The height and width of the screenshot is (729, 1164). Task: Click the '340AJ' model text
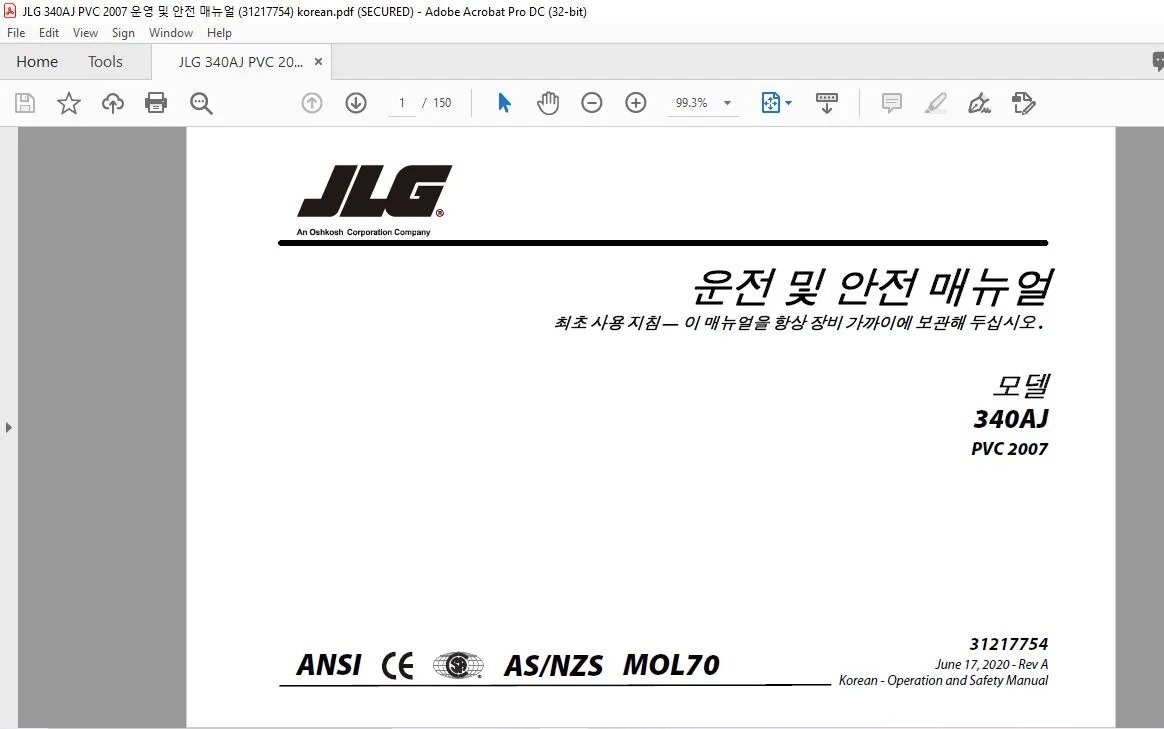(1011, 419)
